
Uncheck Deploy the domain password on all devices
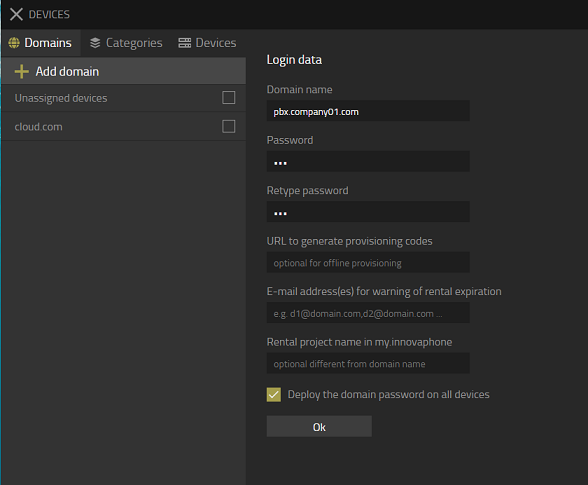(x=274, y=395)
